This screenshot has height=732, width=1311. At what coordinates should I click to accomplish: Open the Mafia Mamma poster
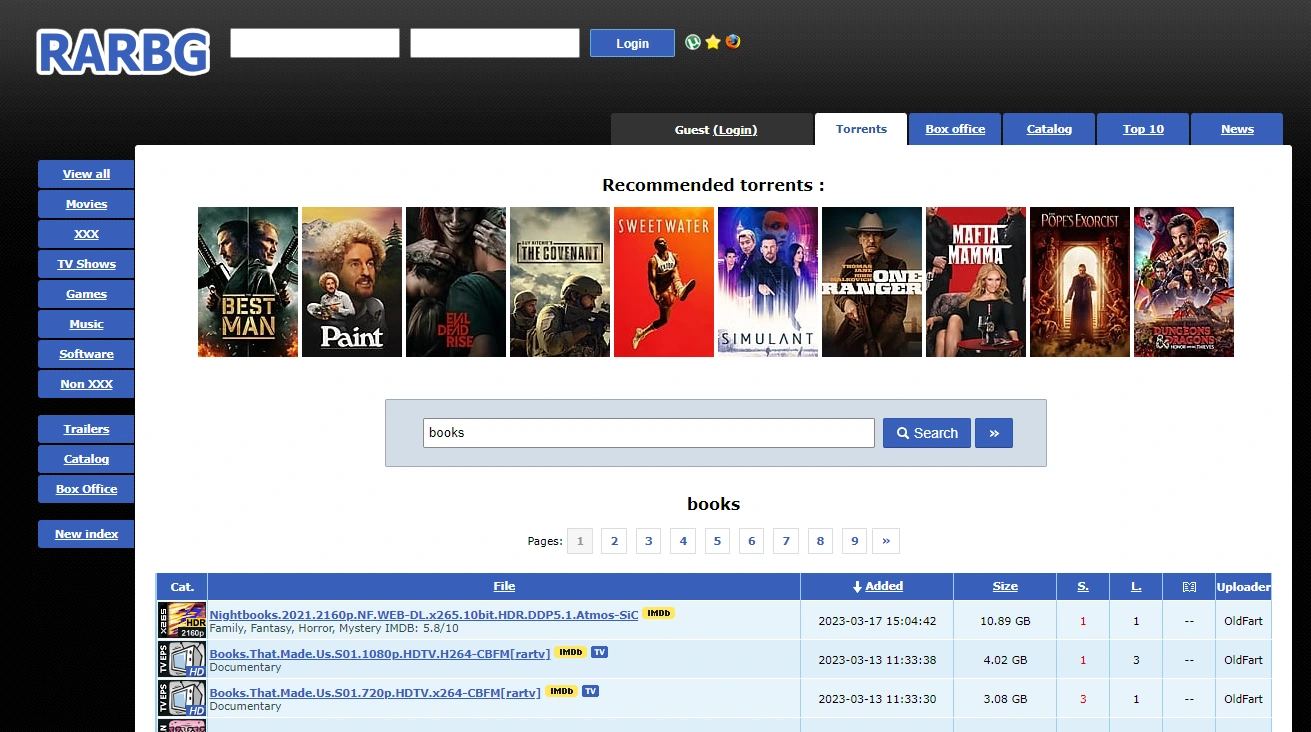click(x=976, y=282)
